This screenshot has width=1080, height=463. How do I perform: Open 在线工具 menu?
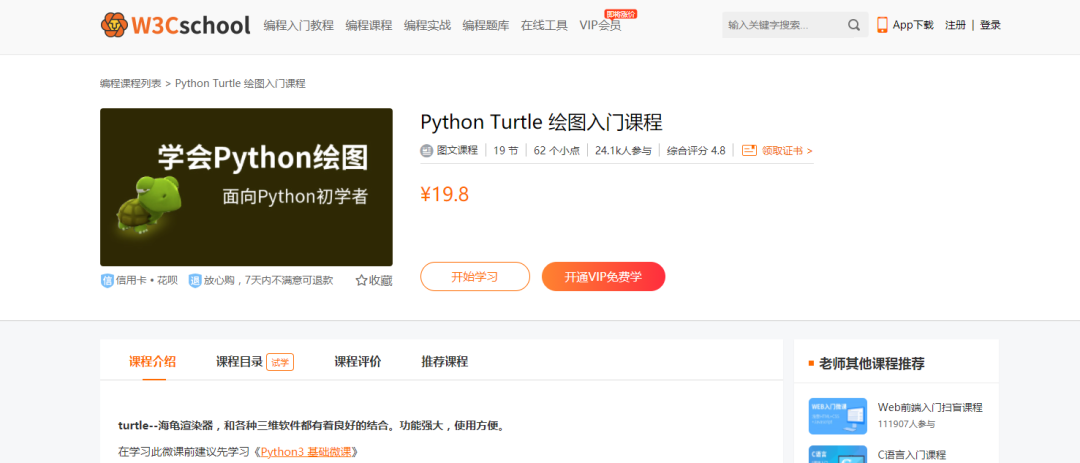[545, 25]
